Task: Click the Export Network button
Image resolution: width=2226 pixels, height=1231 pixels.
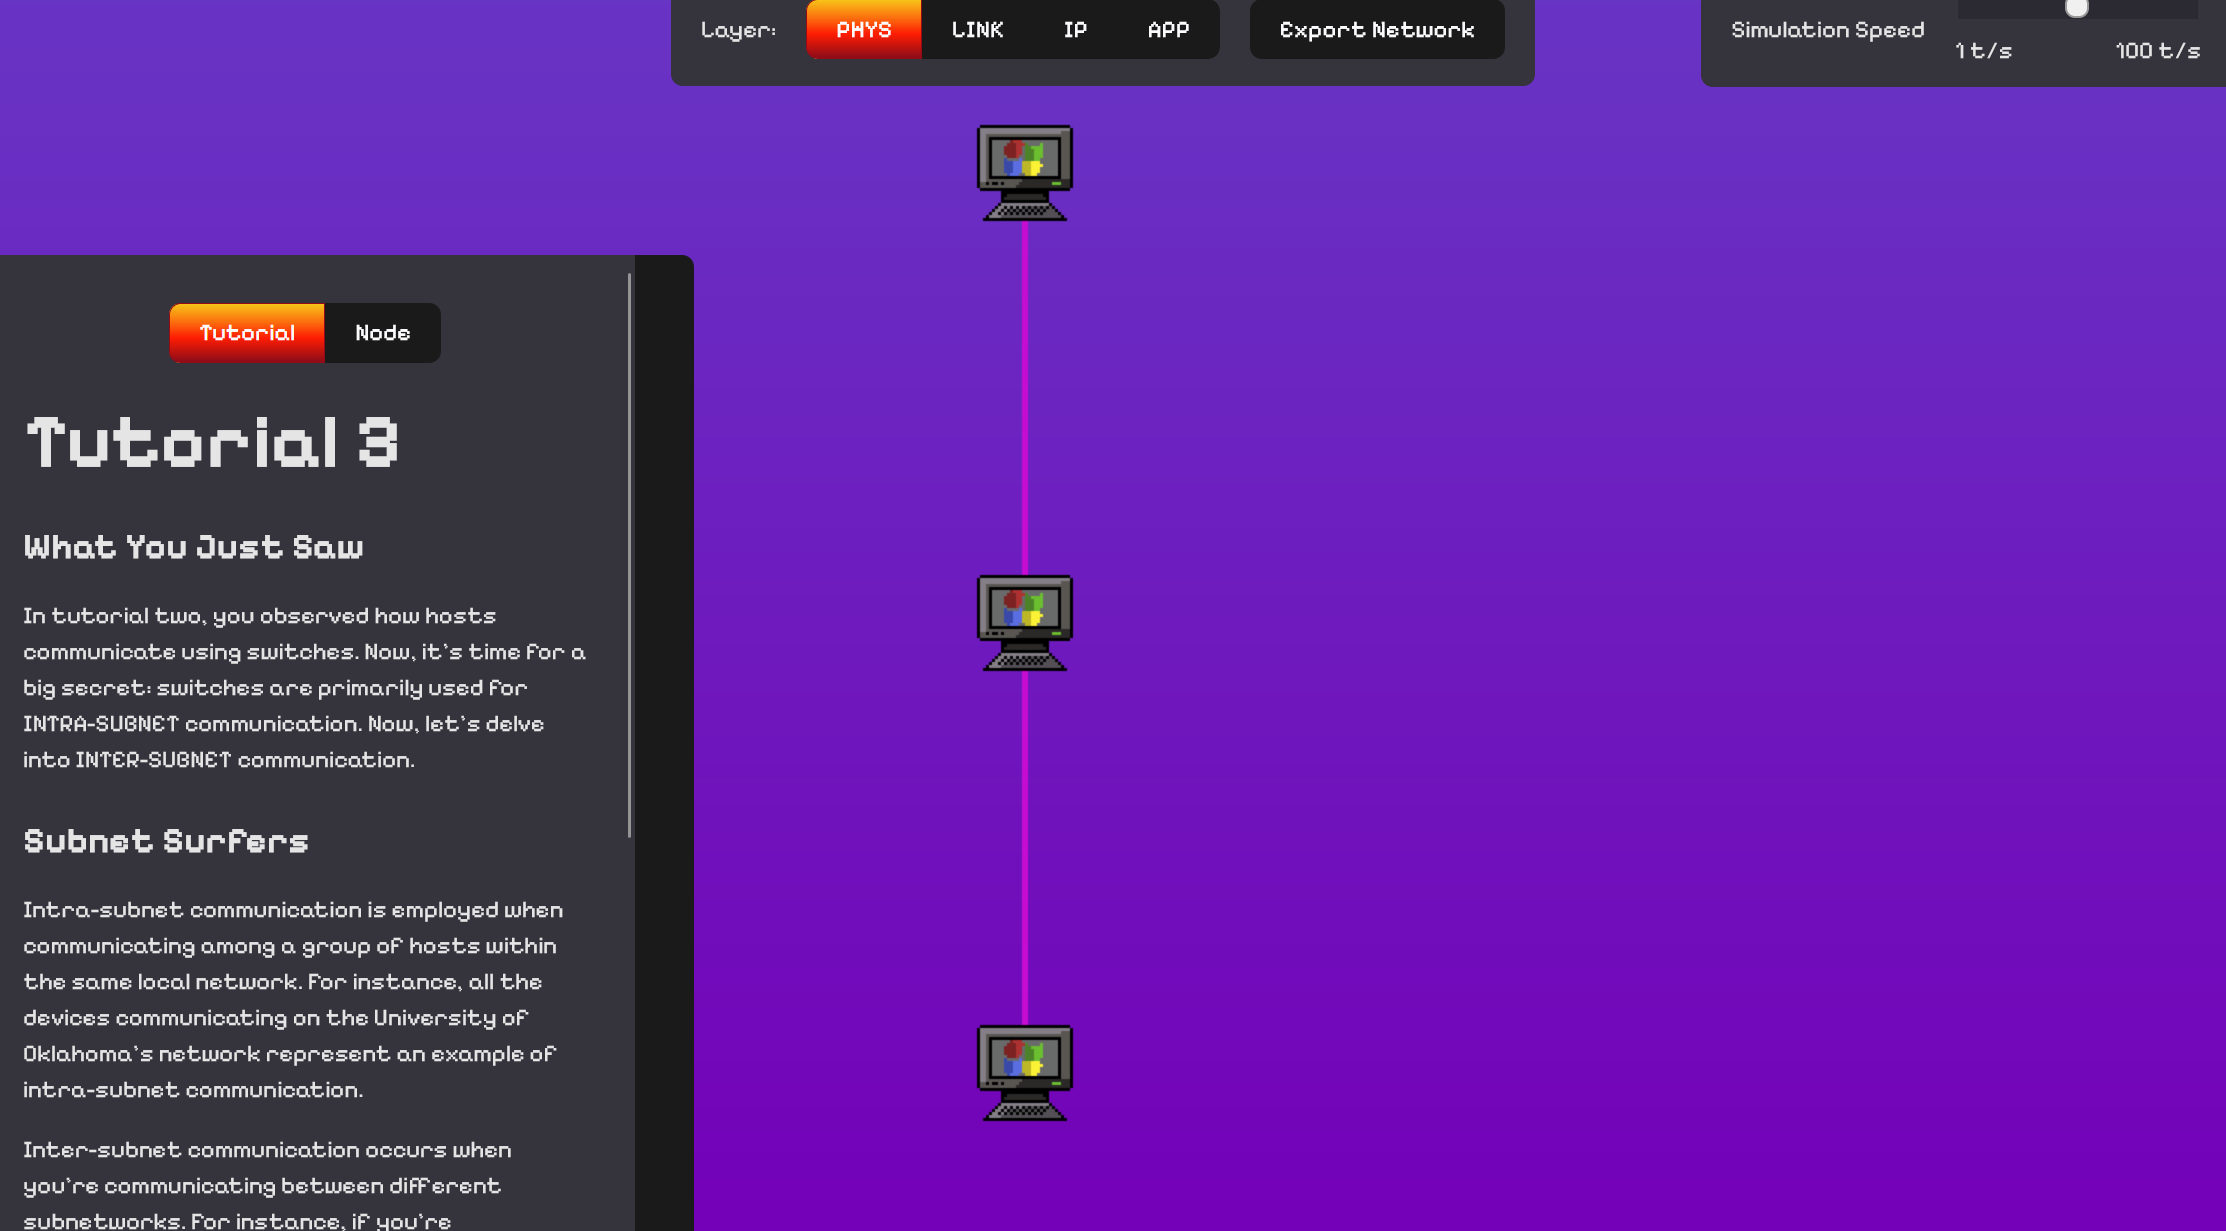Action: pos(1376,30)
